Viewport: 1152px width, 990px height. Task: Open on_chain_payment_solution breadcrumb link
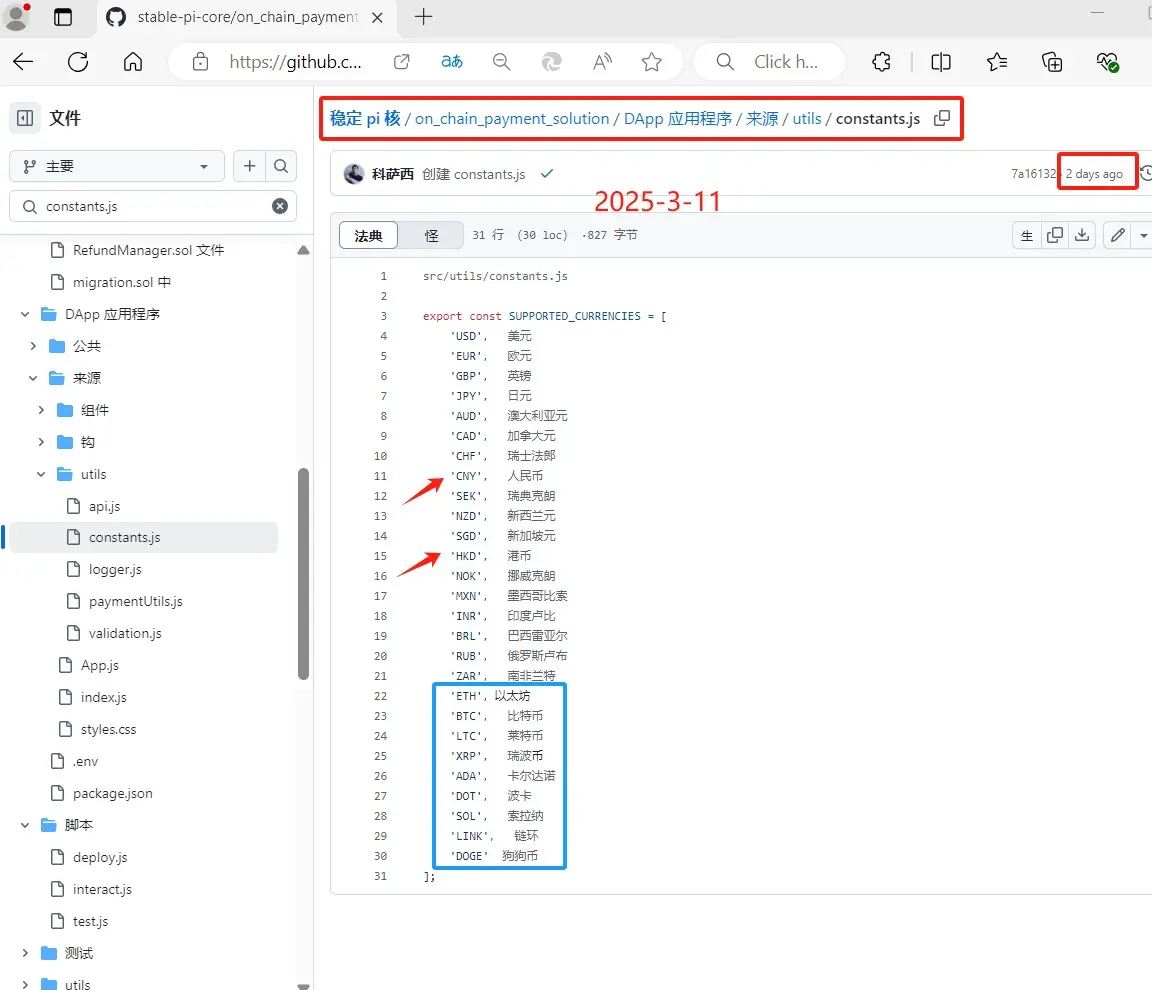[512, 118]
